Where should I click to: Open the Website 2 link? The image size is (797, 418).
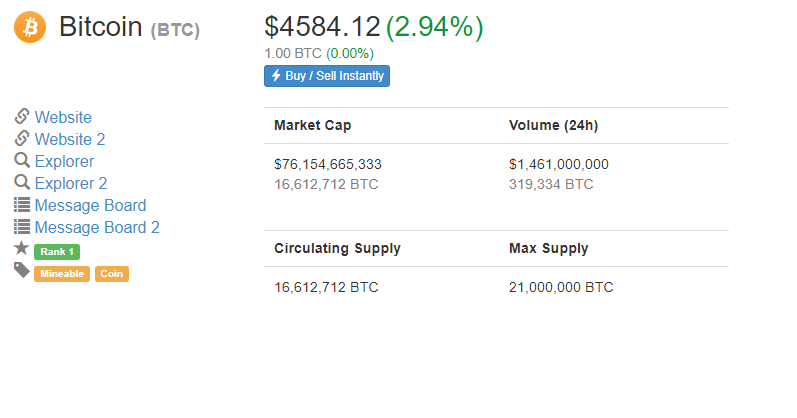pos(70,139)
